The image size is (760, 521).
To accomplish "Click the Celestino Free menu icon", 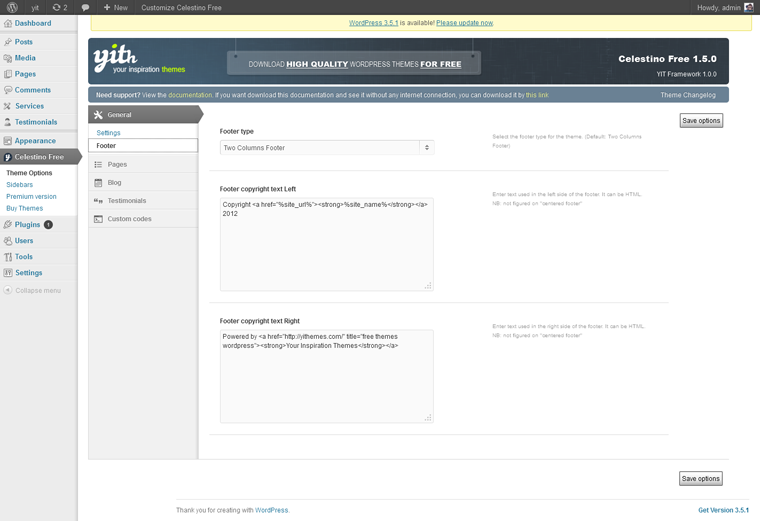I will tap(8, 157).
